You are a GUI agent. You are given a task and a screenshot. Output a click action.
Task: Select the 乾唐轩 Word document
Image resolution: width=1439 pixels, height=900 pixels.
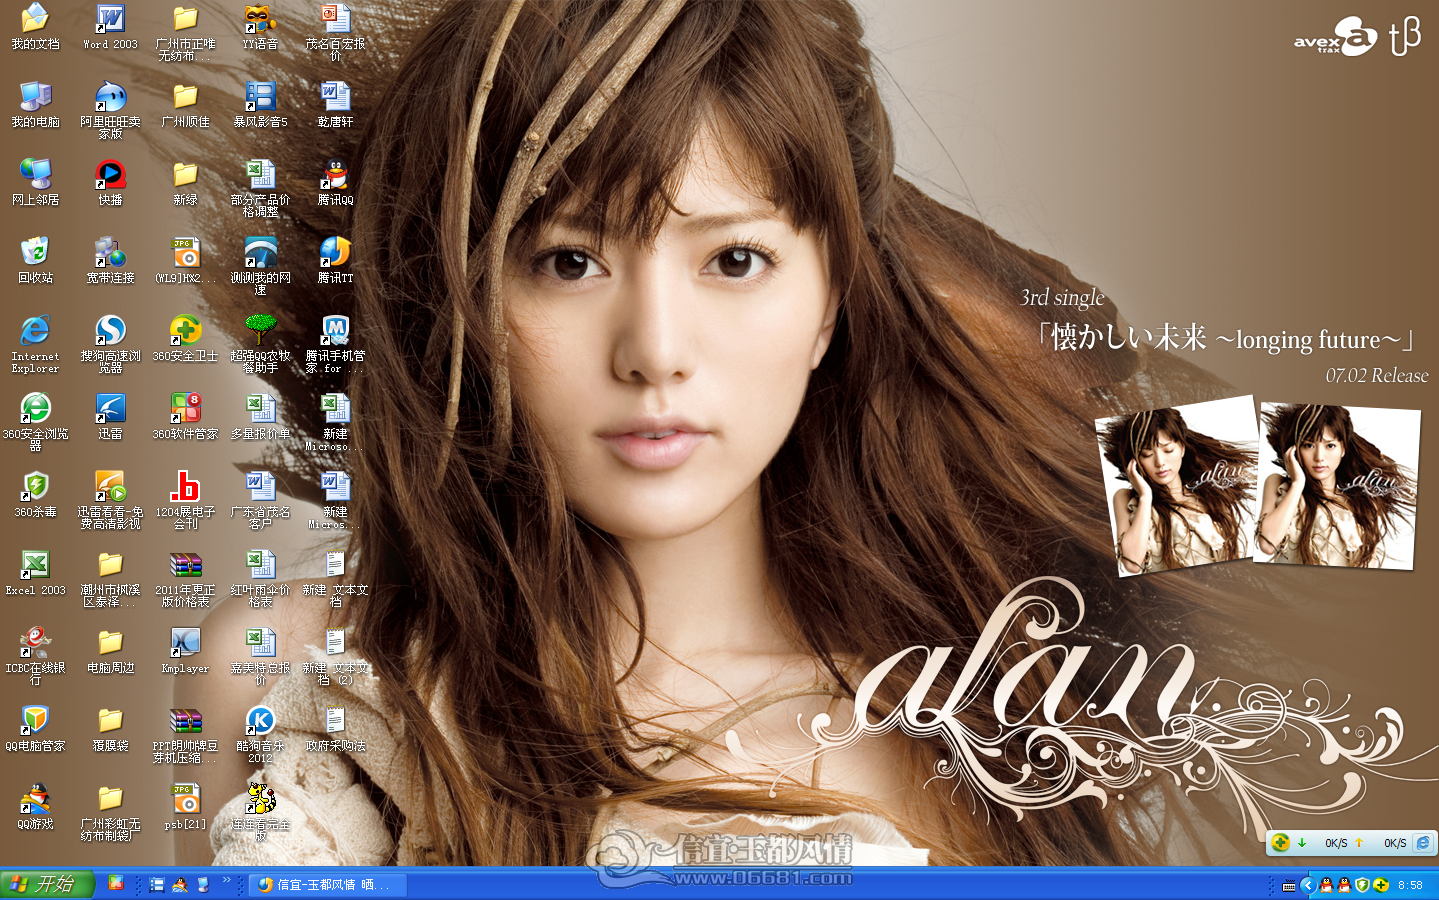tap(335, 106)
